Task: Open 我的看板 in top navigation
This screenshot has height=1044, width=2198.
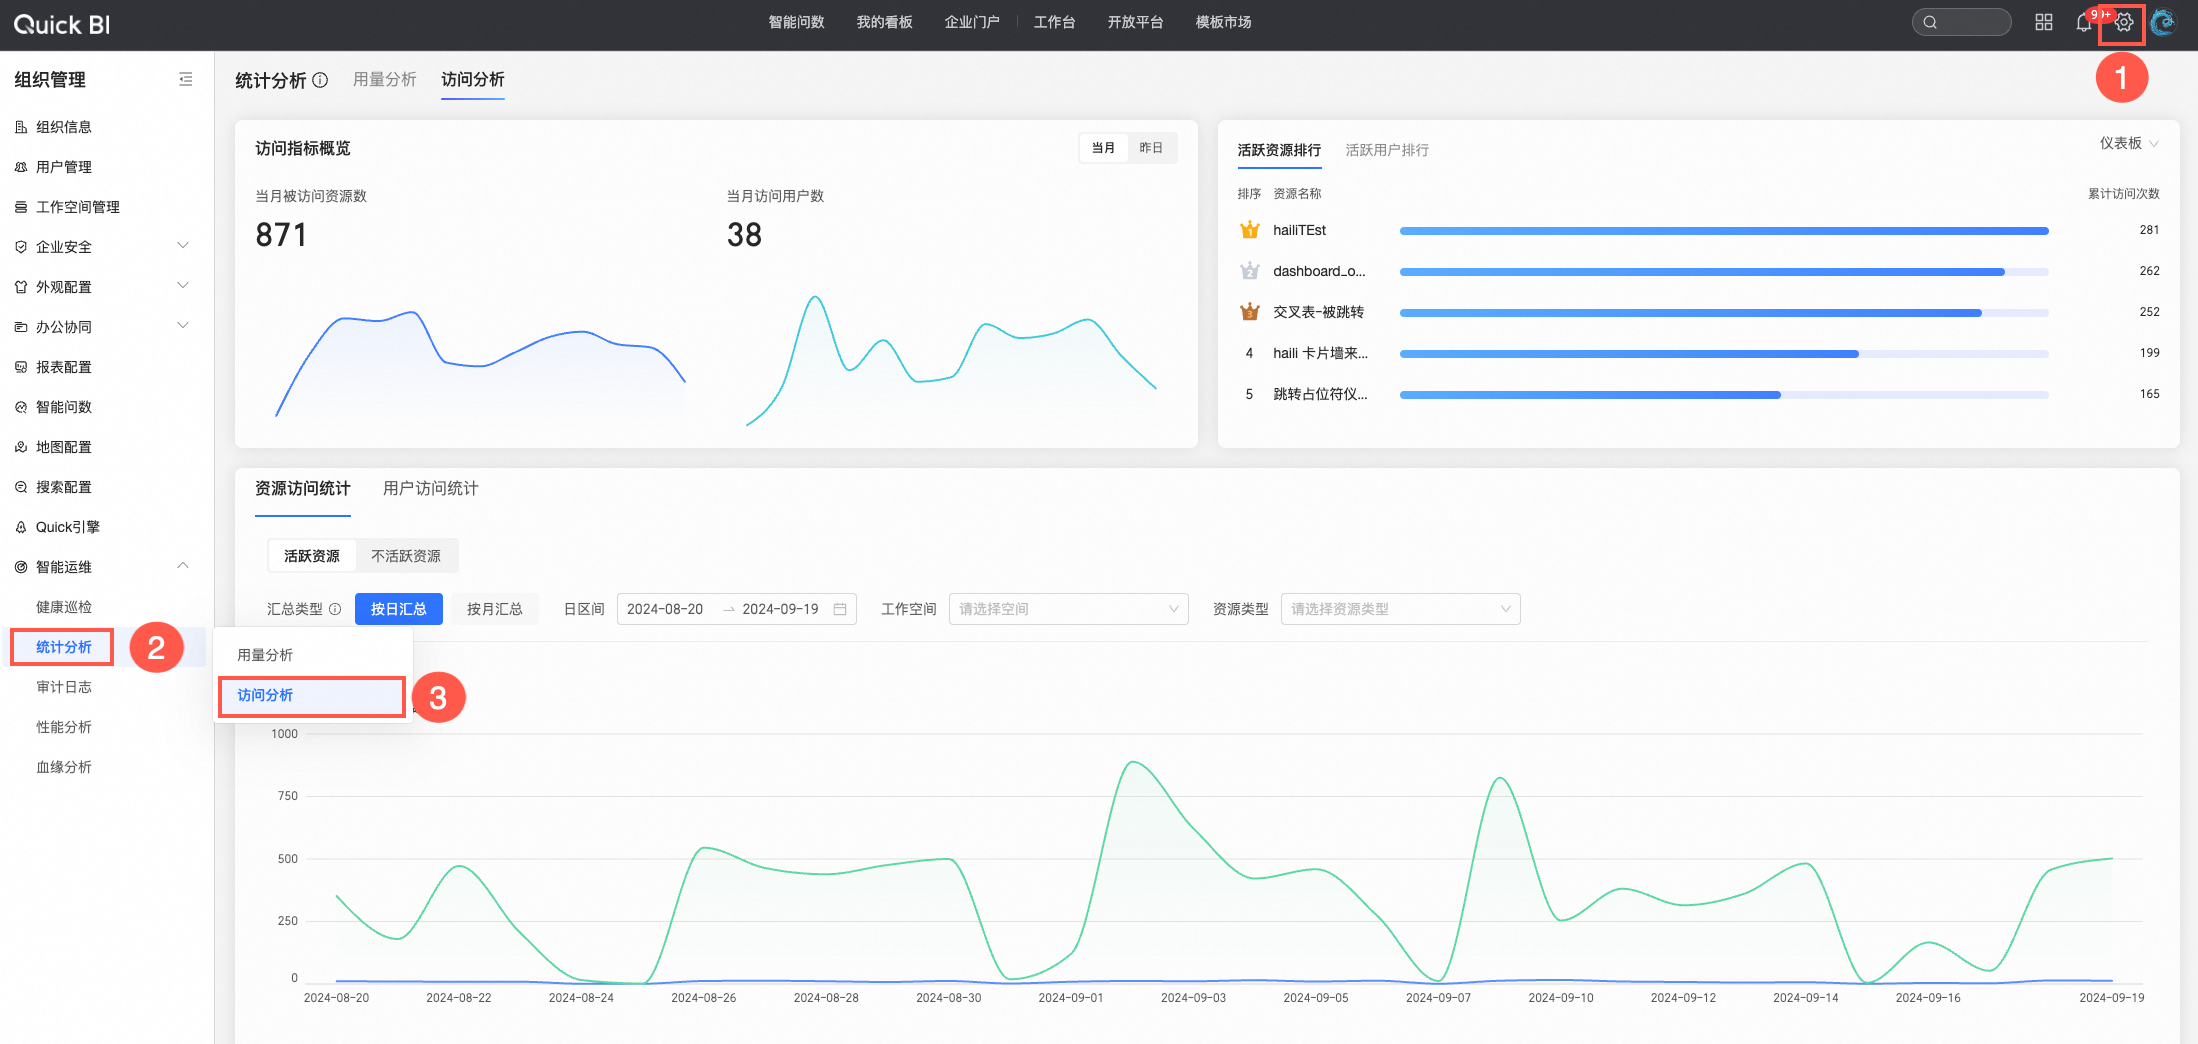Action: click(885, 22)
